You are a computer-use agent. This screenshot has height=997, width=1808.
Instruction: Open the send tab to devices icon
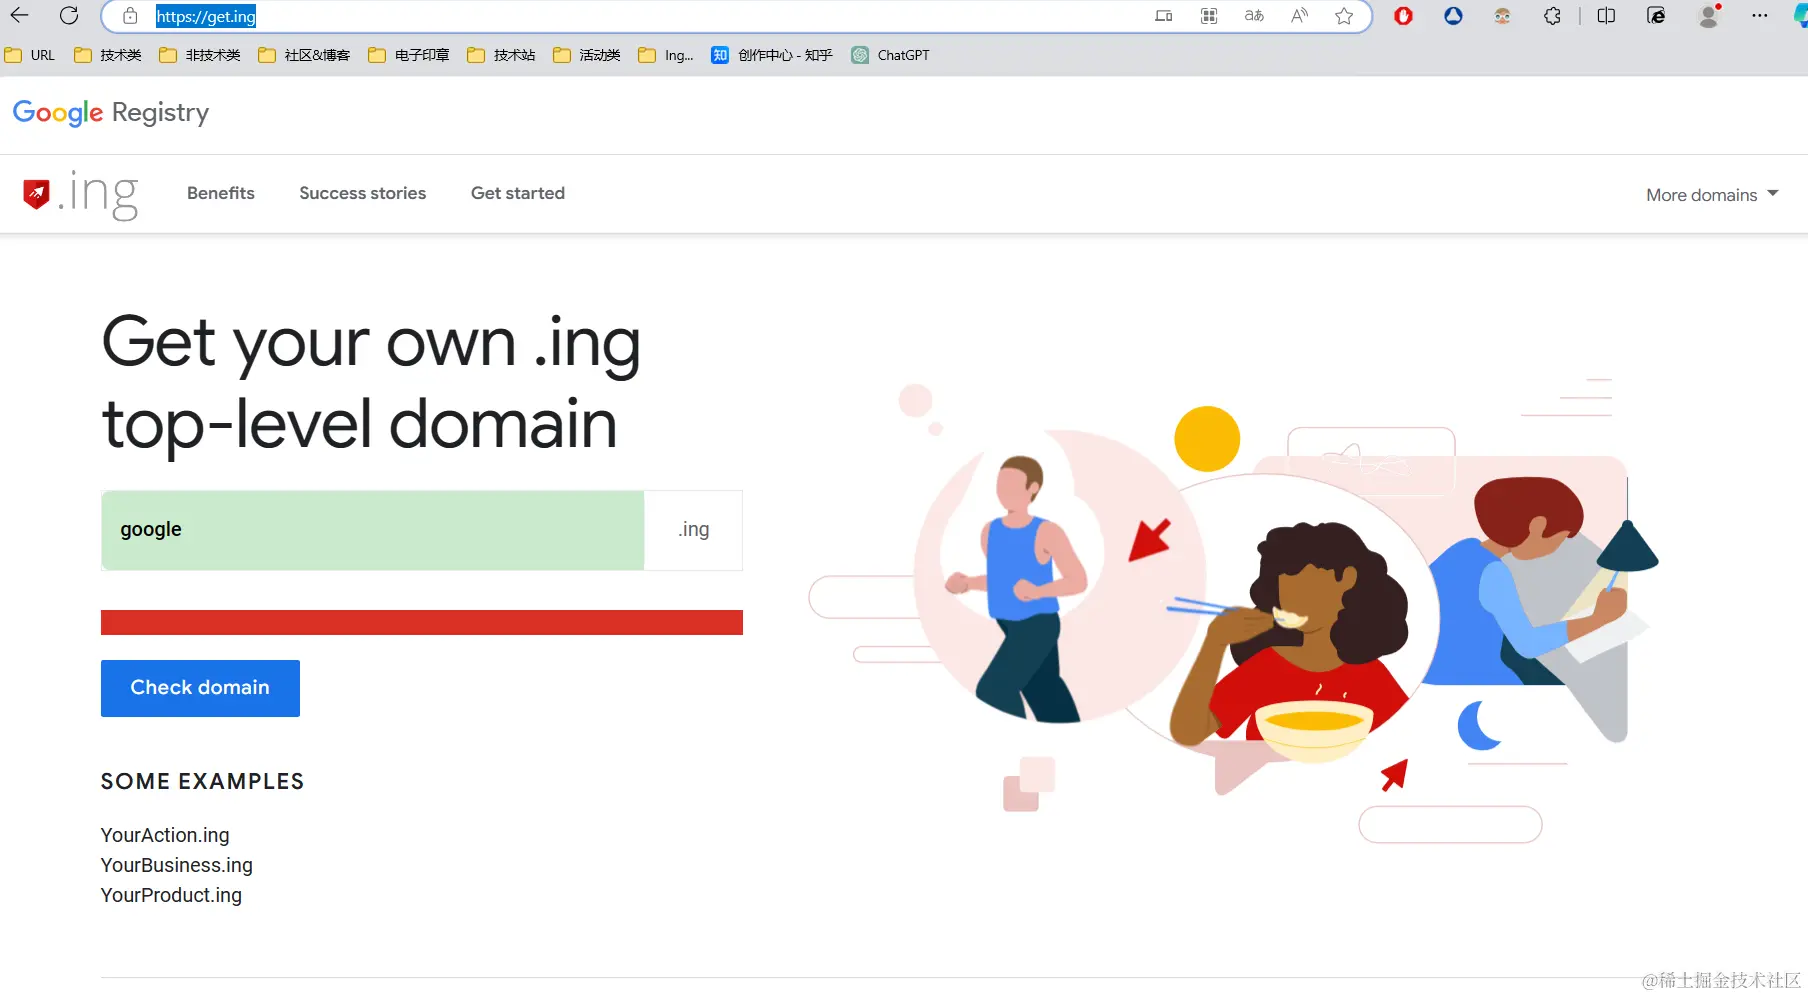pyautogui.click(x=1164, y=16)
